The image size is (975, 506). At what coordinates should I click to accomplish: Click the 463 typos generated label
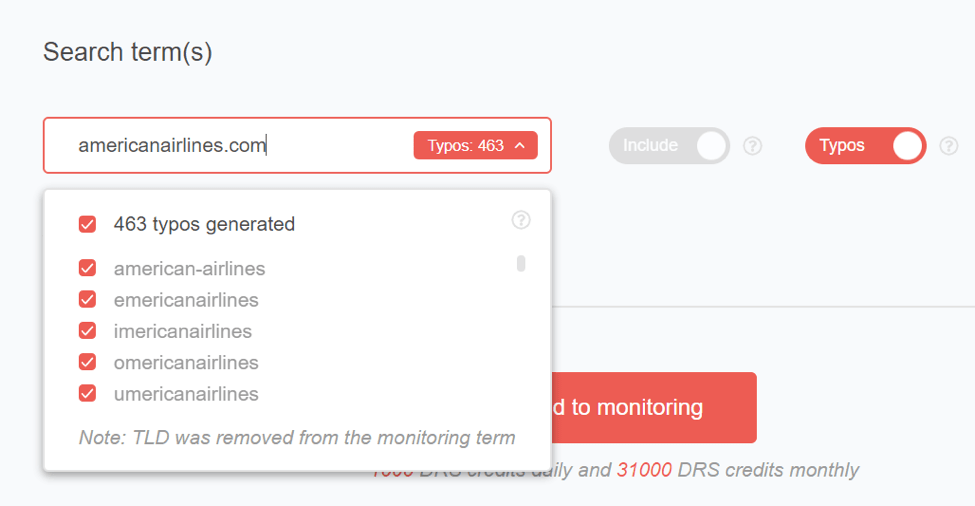[204, 224]
